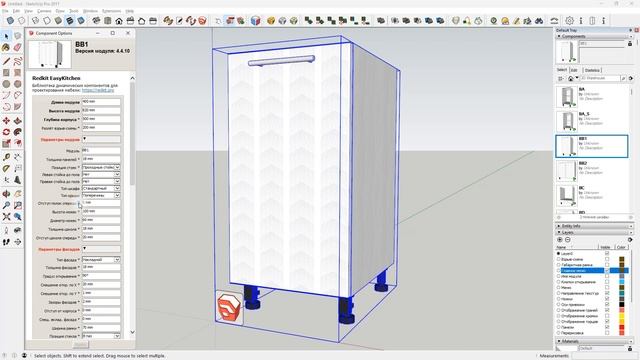Viewport: 640px width, 360px height.
Task: Select the Rotate tool
Action: coord(6,132)
